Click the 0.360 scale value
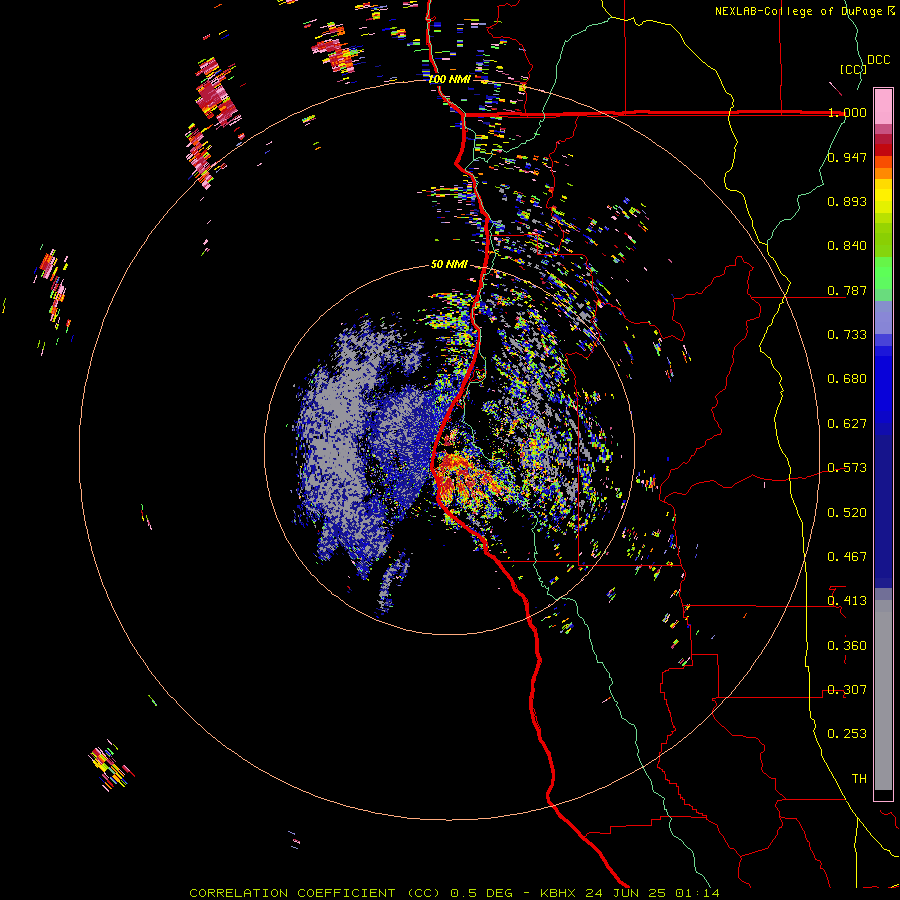This screenshot has height=900, width=900. [x=847, y=646]
